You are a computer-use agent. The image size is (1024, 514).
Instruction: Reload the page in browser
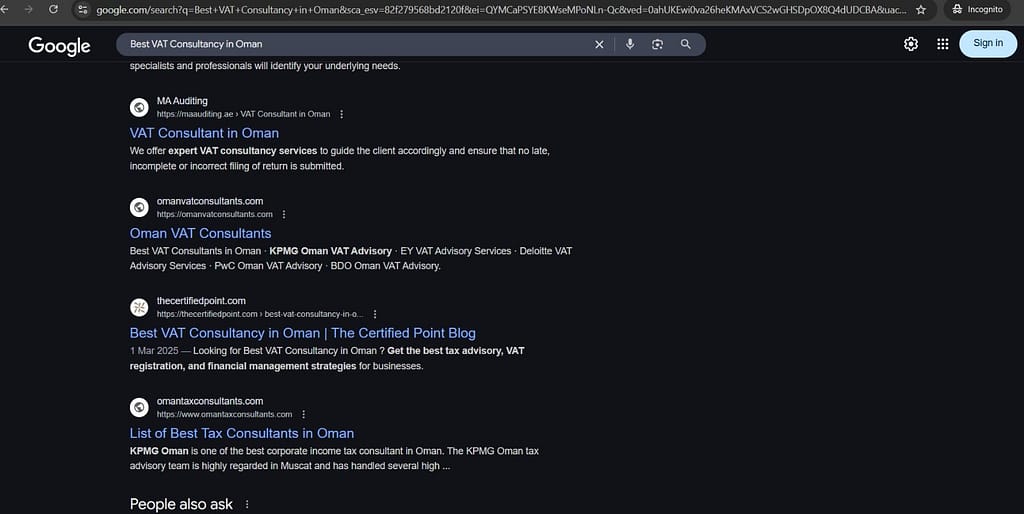pyautogui.click(x=54, y=9)
